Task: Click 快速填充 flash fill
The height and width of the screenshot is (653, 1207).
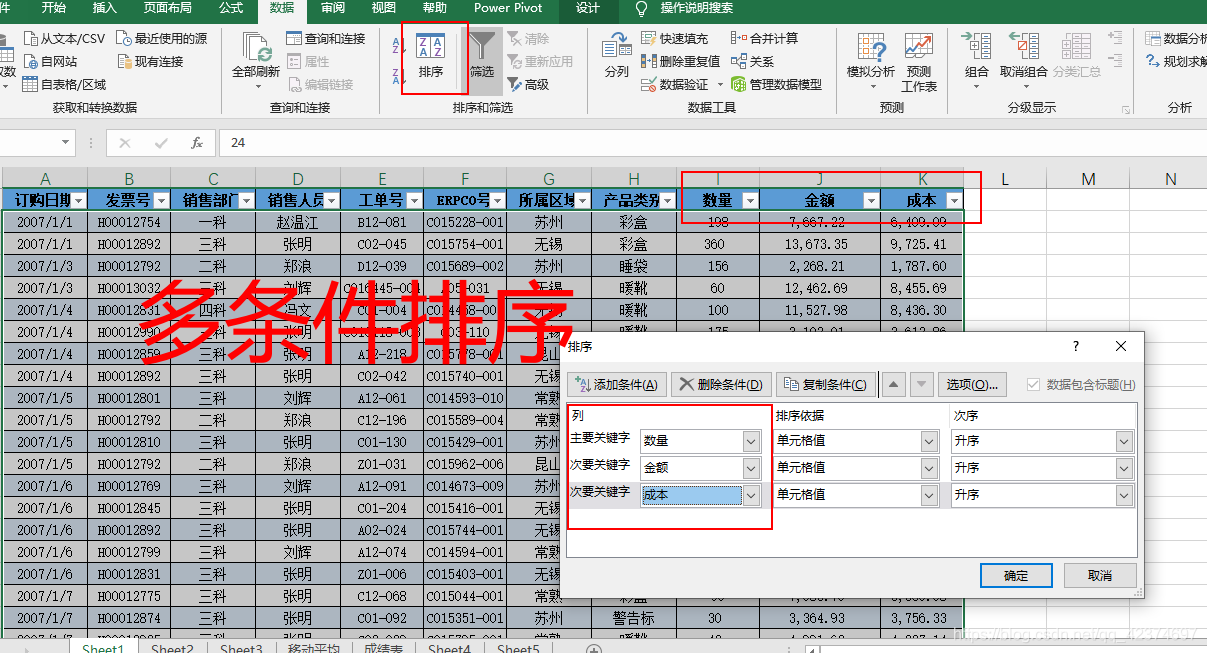Action: point(675,38)
